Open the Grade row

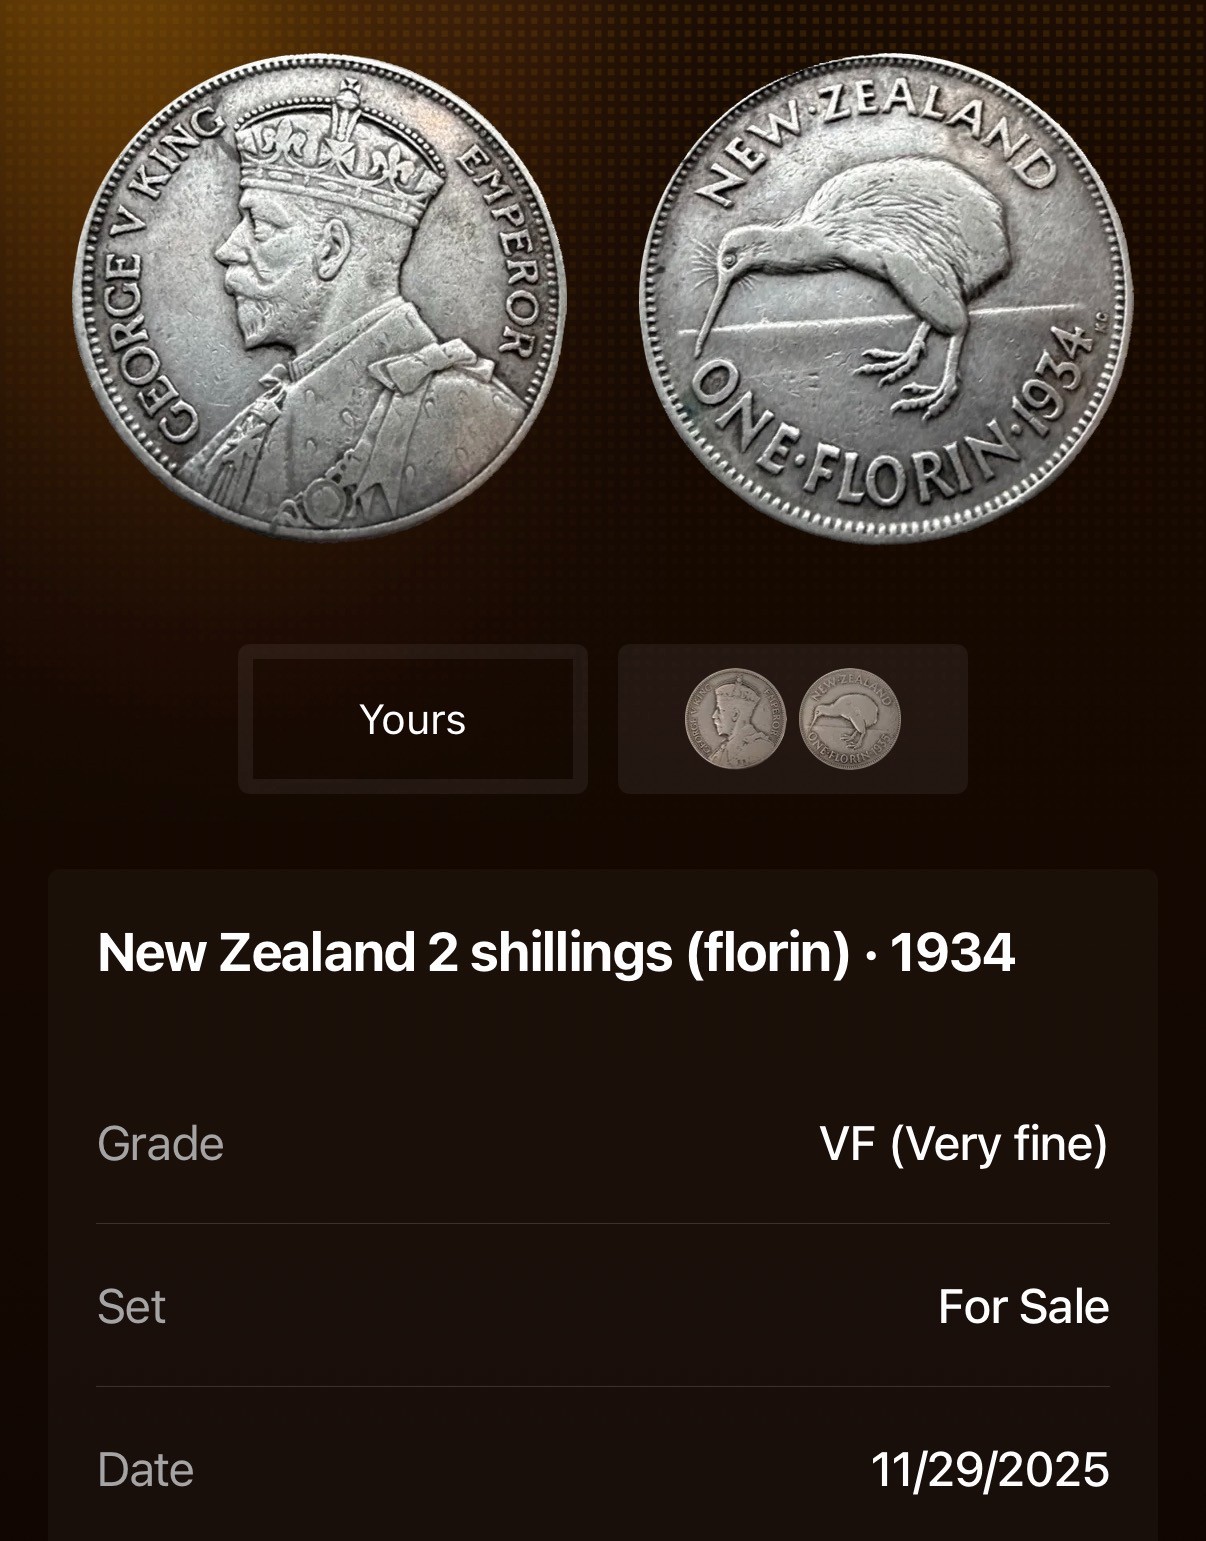coord(603,1143)
